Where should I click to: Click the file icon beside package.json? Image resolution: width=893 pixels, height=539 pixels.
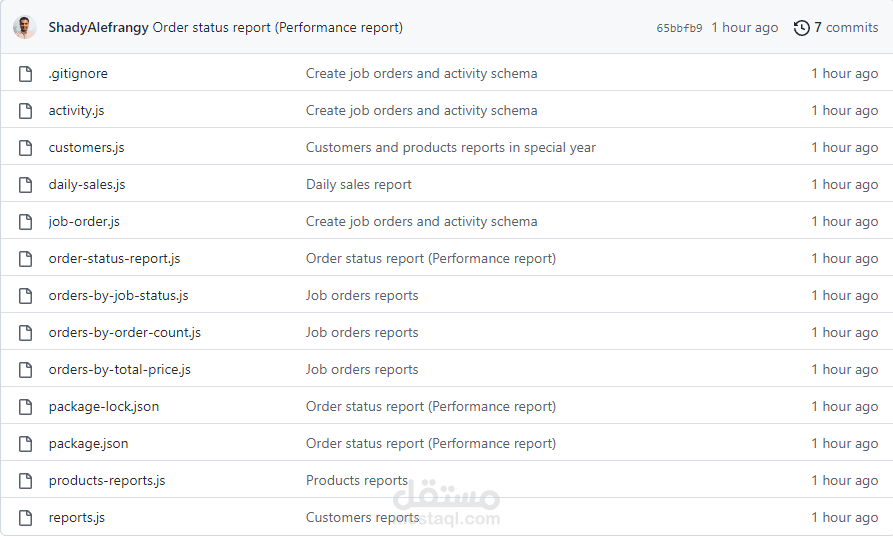tap(26, 444)
